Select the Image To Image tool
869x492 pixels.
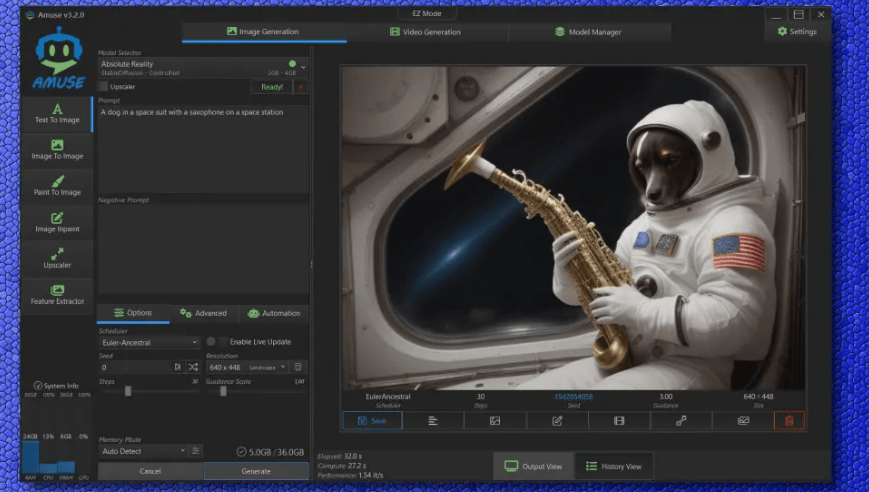57,150
